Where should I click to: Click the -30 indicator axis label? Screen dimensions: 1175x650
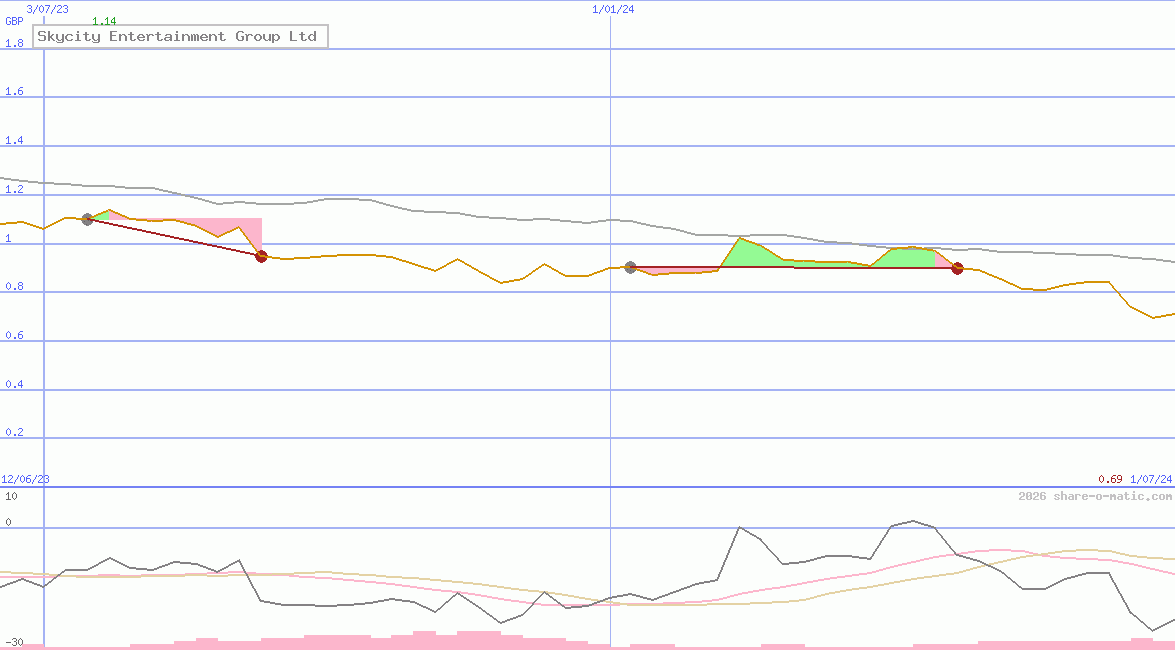[14, 643]
